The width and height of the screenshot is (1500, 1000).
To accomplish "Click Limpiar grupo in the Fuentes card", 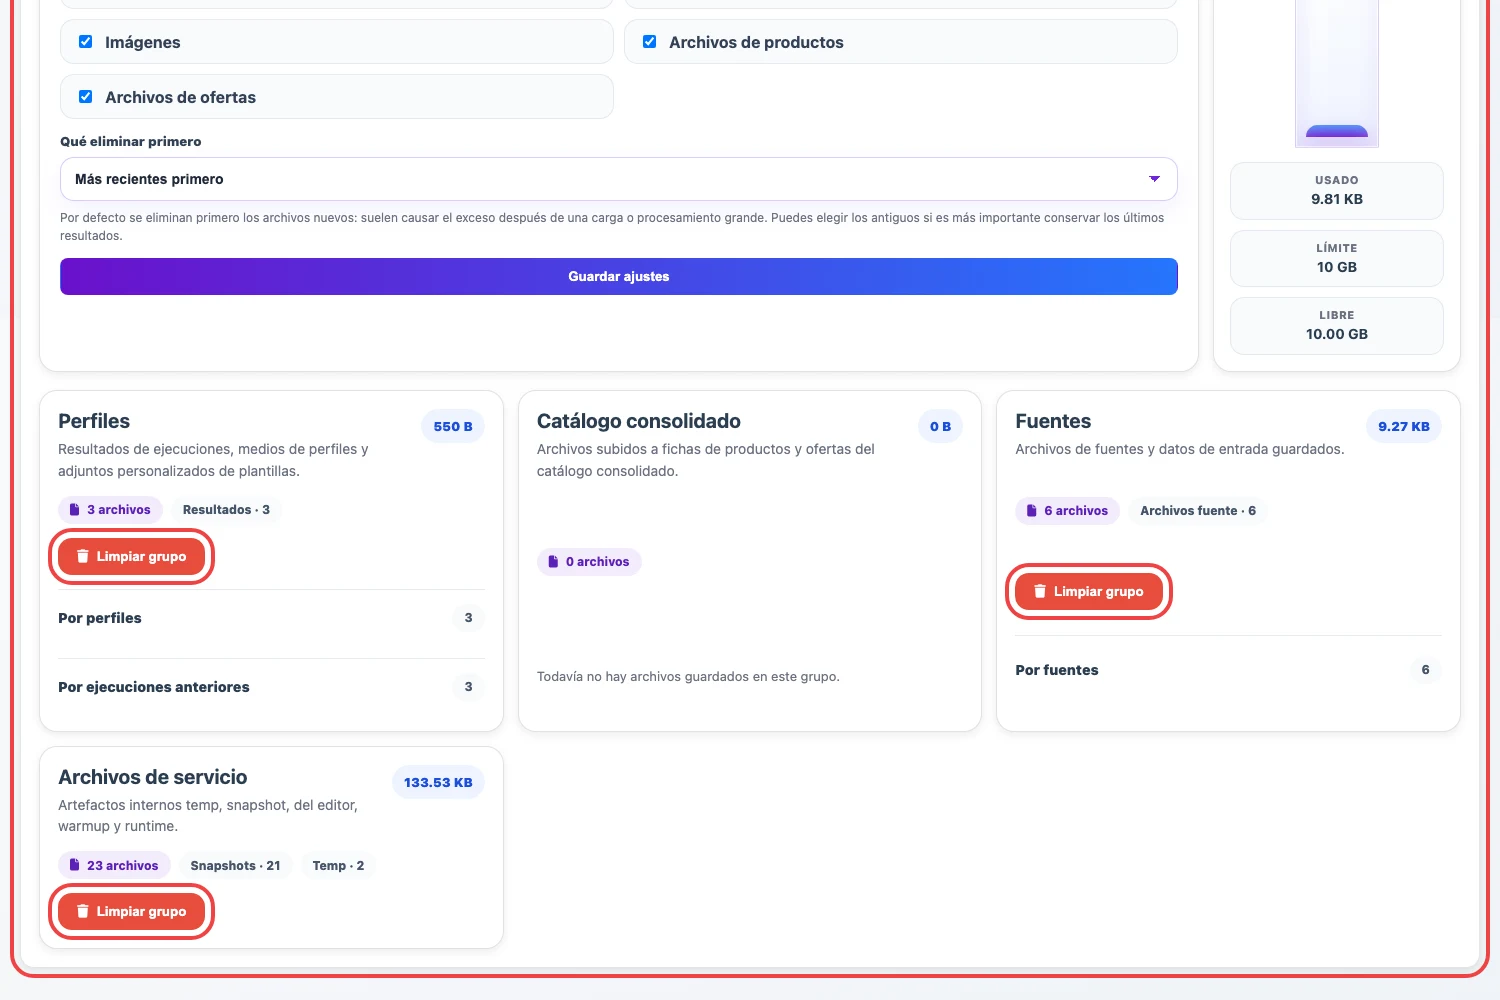I will (1088, 591).
